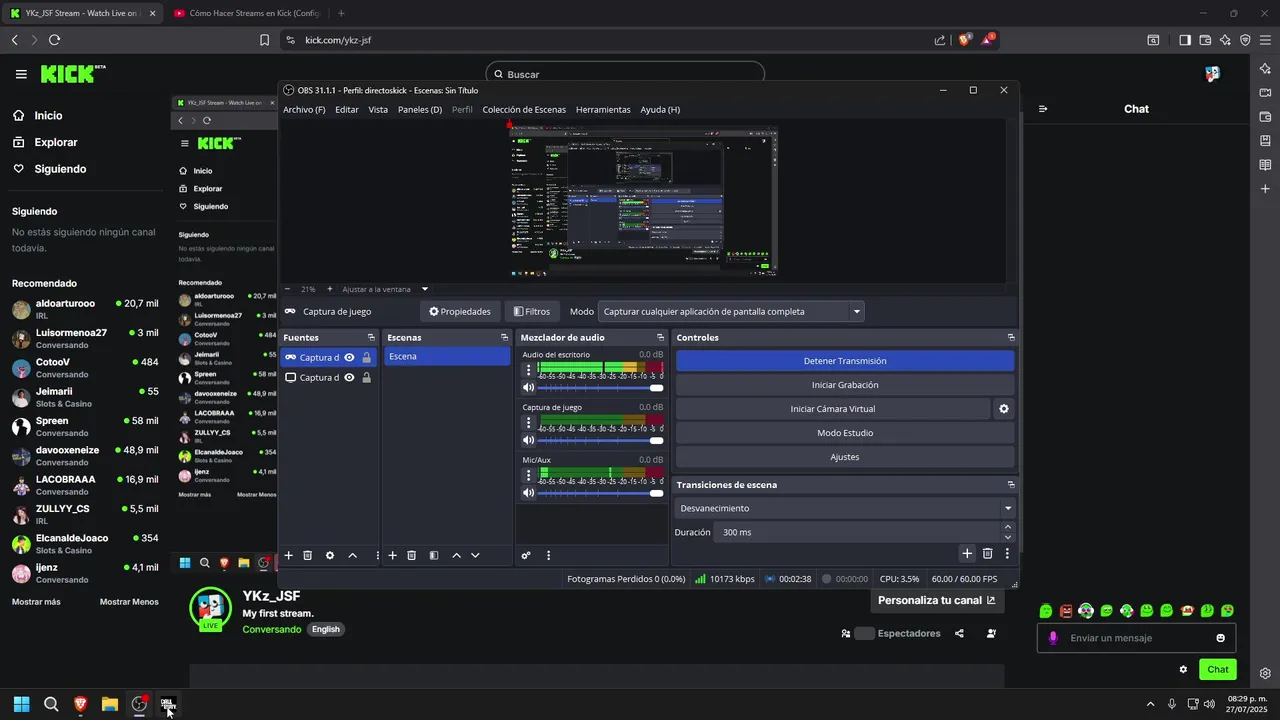Click Iniciar Grabación button

pos(845,385)
